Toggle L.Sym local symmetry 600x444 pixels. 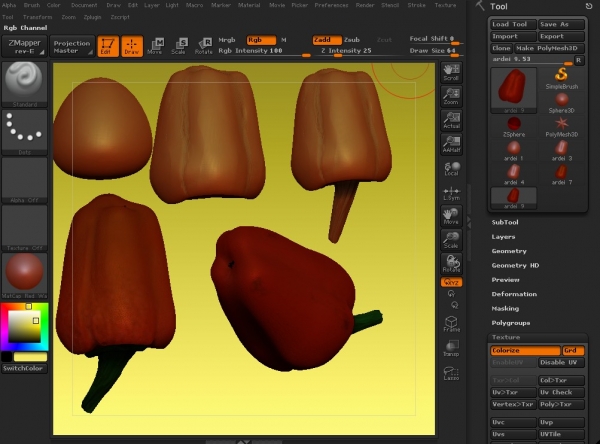(x=452, y=193)
